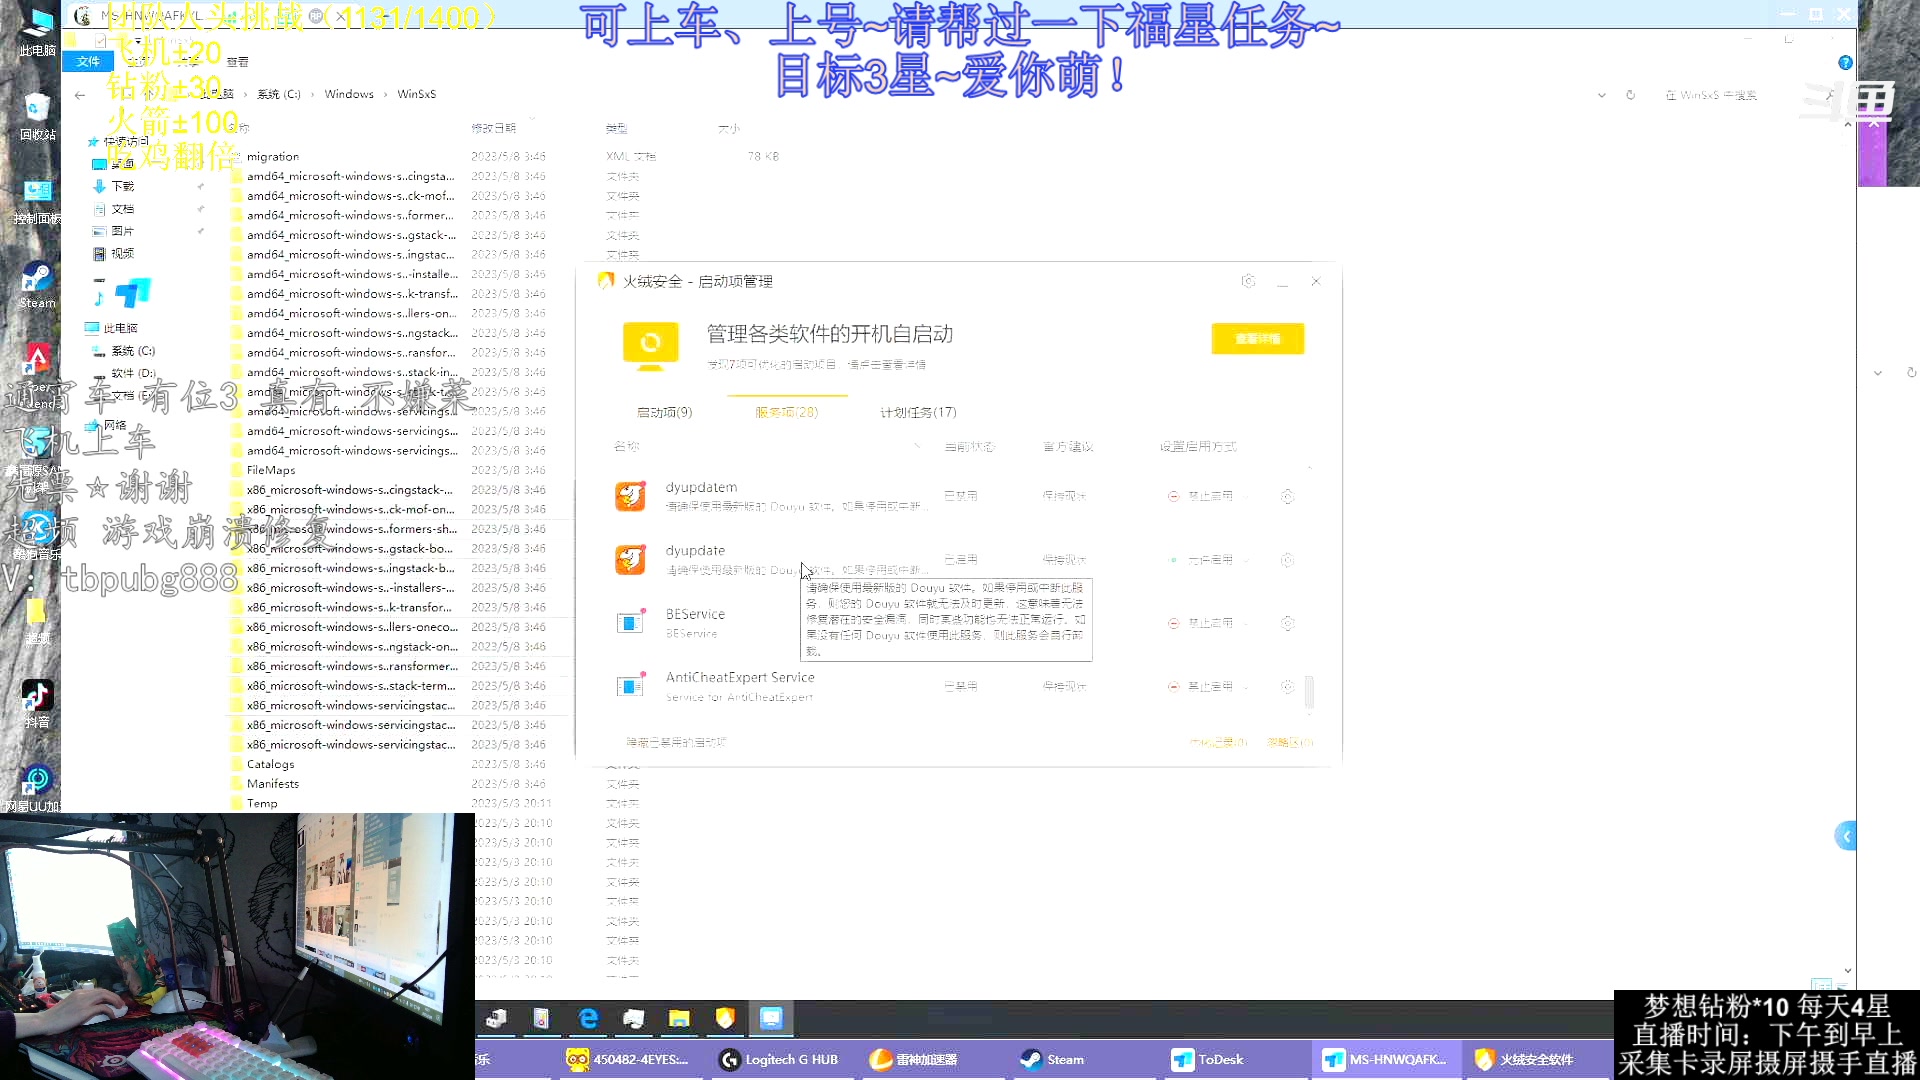The height and width of the screenshot is (1080, 1920).
Task: Select dyupdate Douyu service icon
Action: pos(628,558)
